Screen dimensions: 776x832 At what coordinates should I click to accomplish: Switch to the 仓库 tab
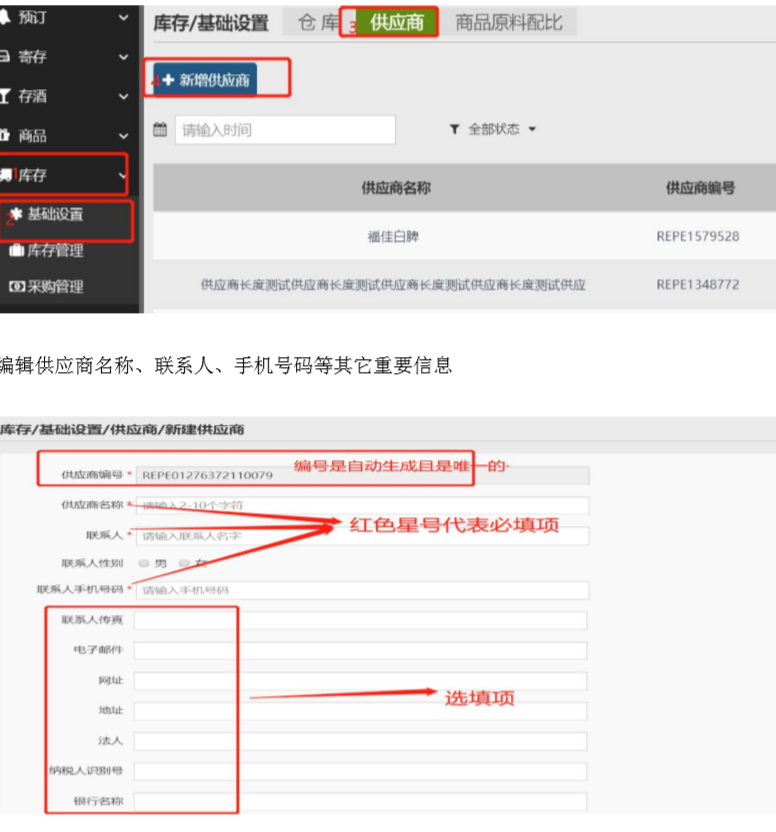click(x=317, y=22)
